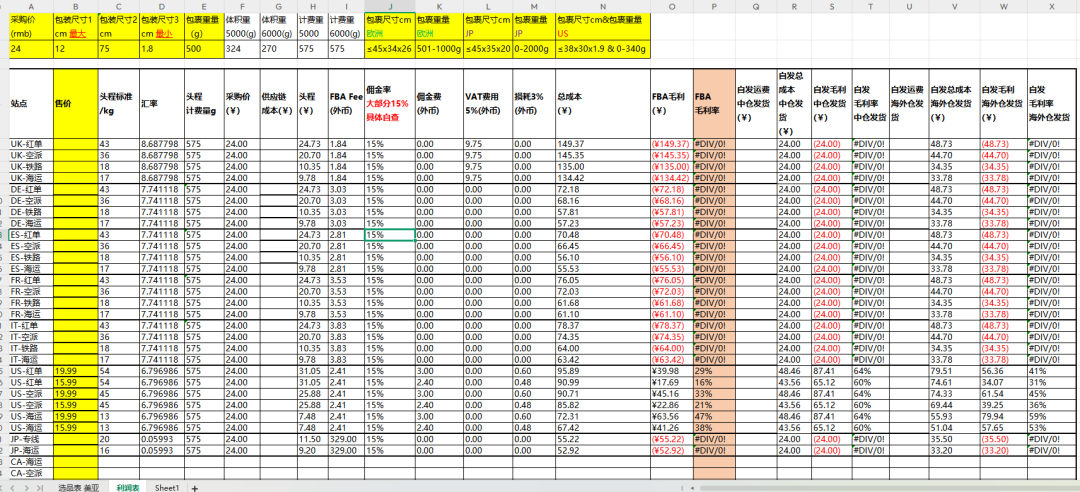
Task: Click the exchange rate 0.05993 in JP-专线 row
Action: tap(162, 439)
